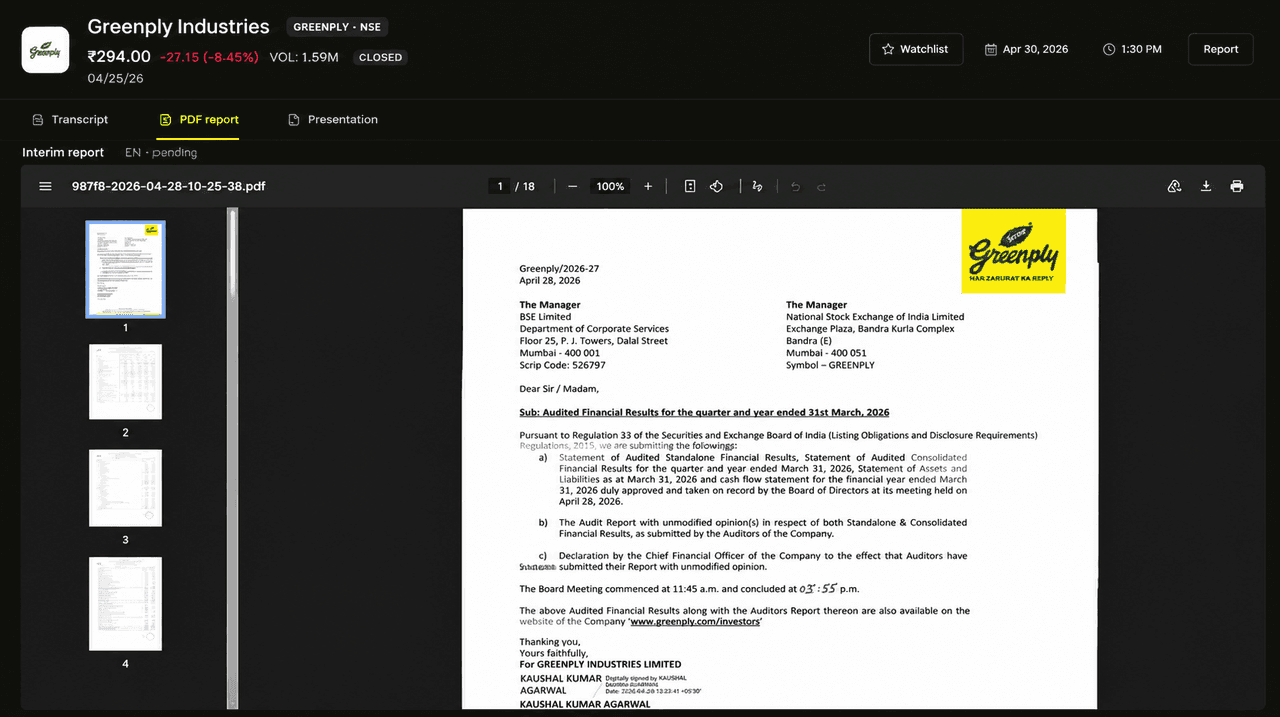Rotate the PDF document counterclockwise

point(716,186)
